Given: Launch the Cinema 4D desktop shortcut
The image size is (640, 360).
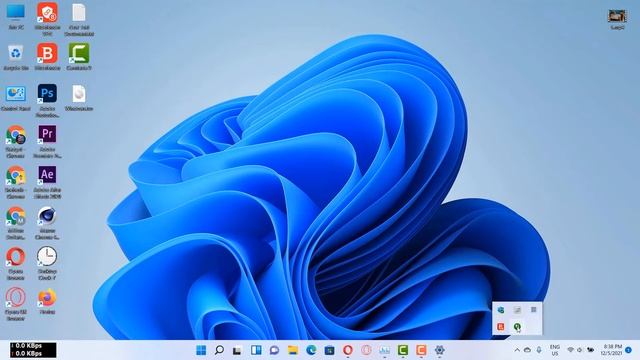Looking at the screenshot, I should click(47, 222).
